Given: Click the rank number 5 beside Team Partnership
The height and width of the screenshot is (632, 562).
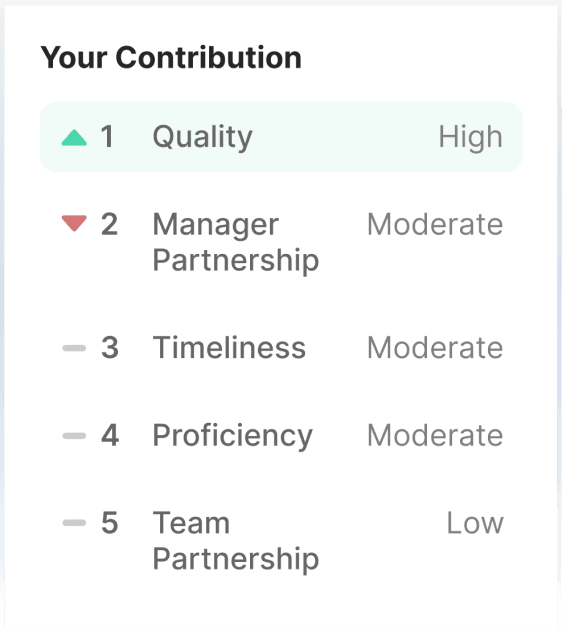Looking at the screenshot, I should pos(110,523).
